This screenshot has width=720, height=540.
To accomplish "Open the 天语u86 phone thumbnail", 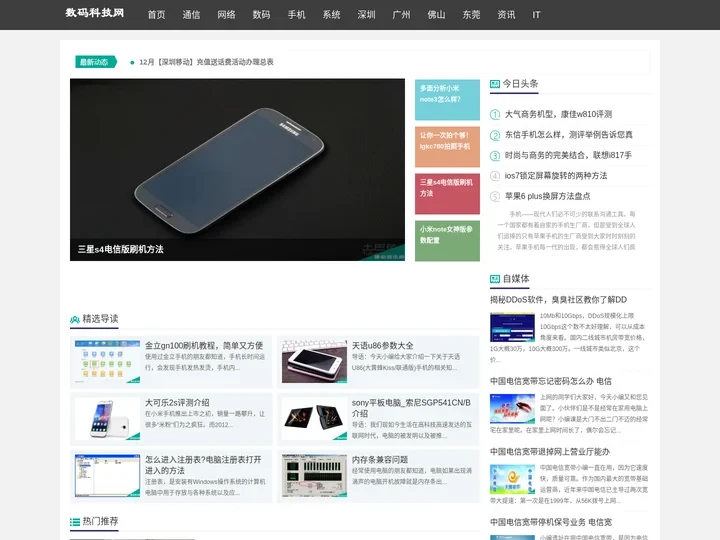I will [315, 362].
